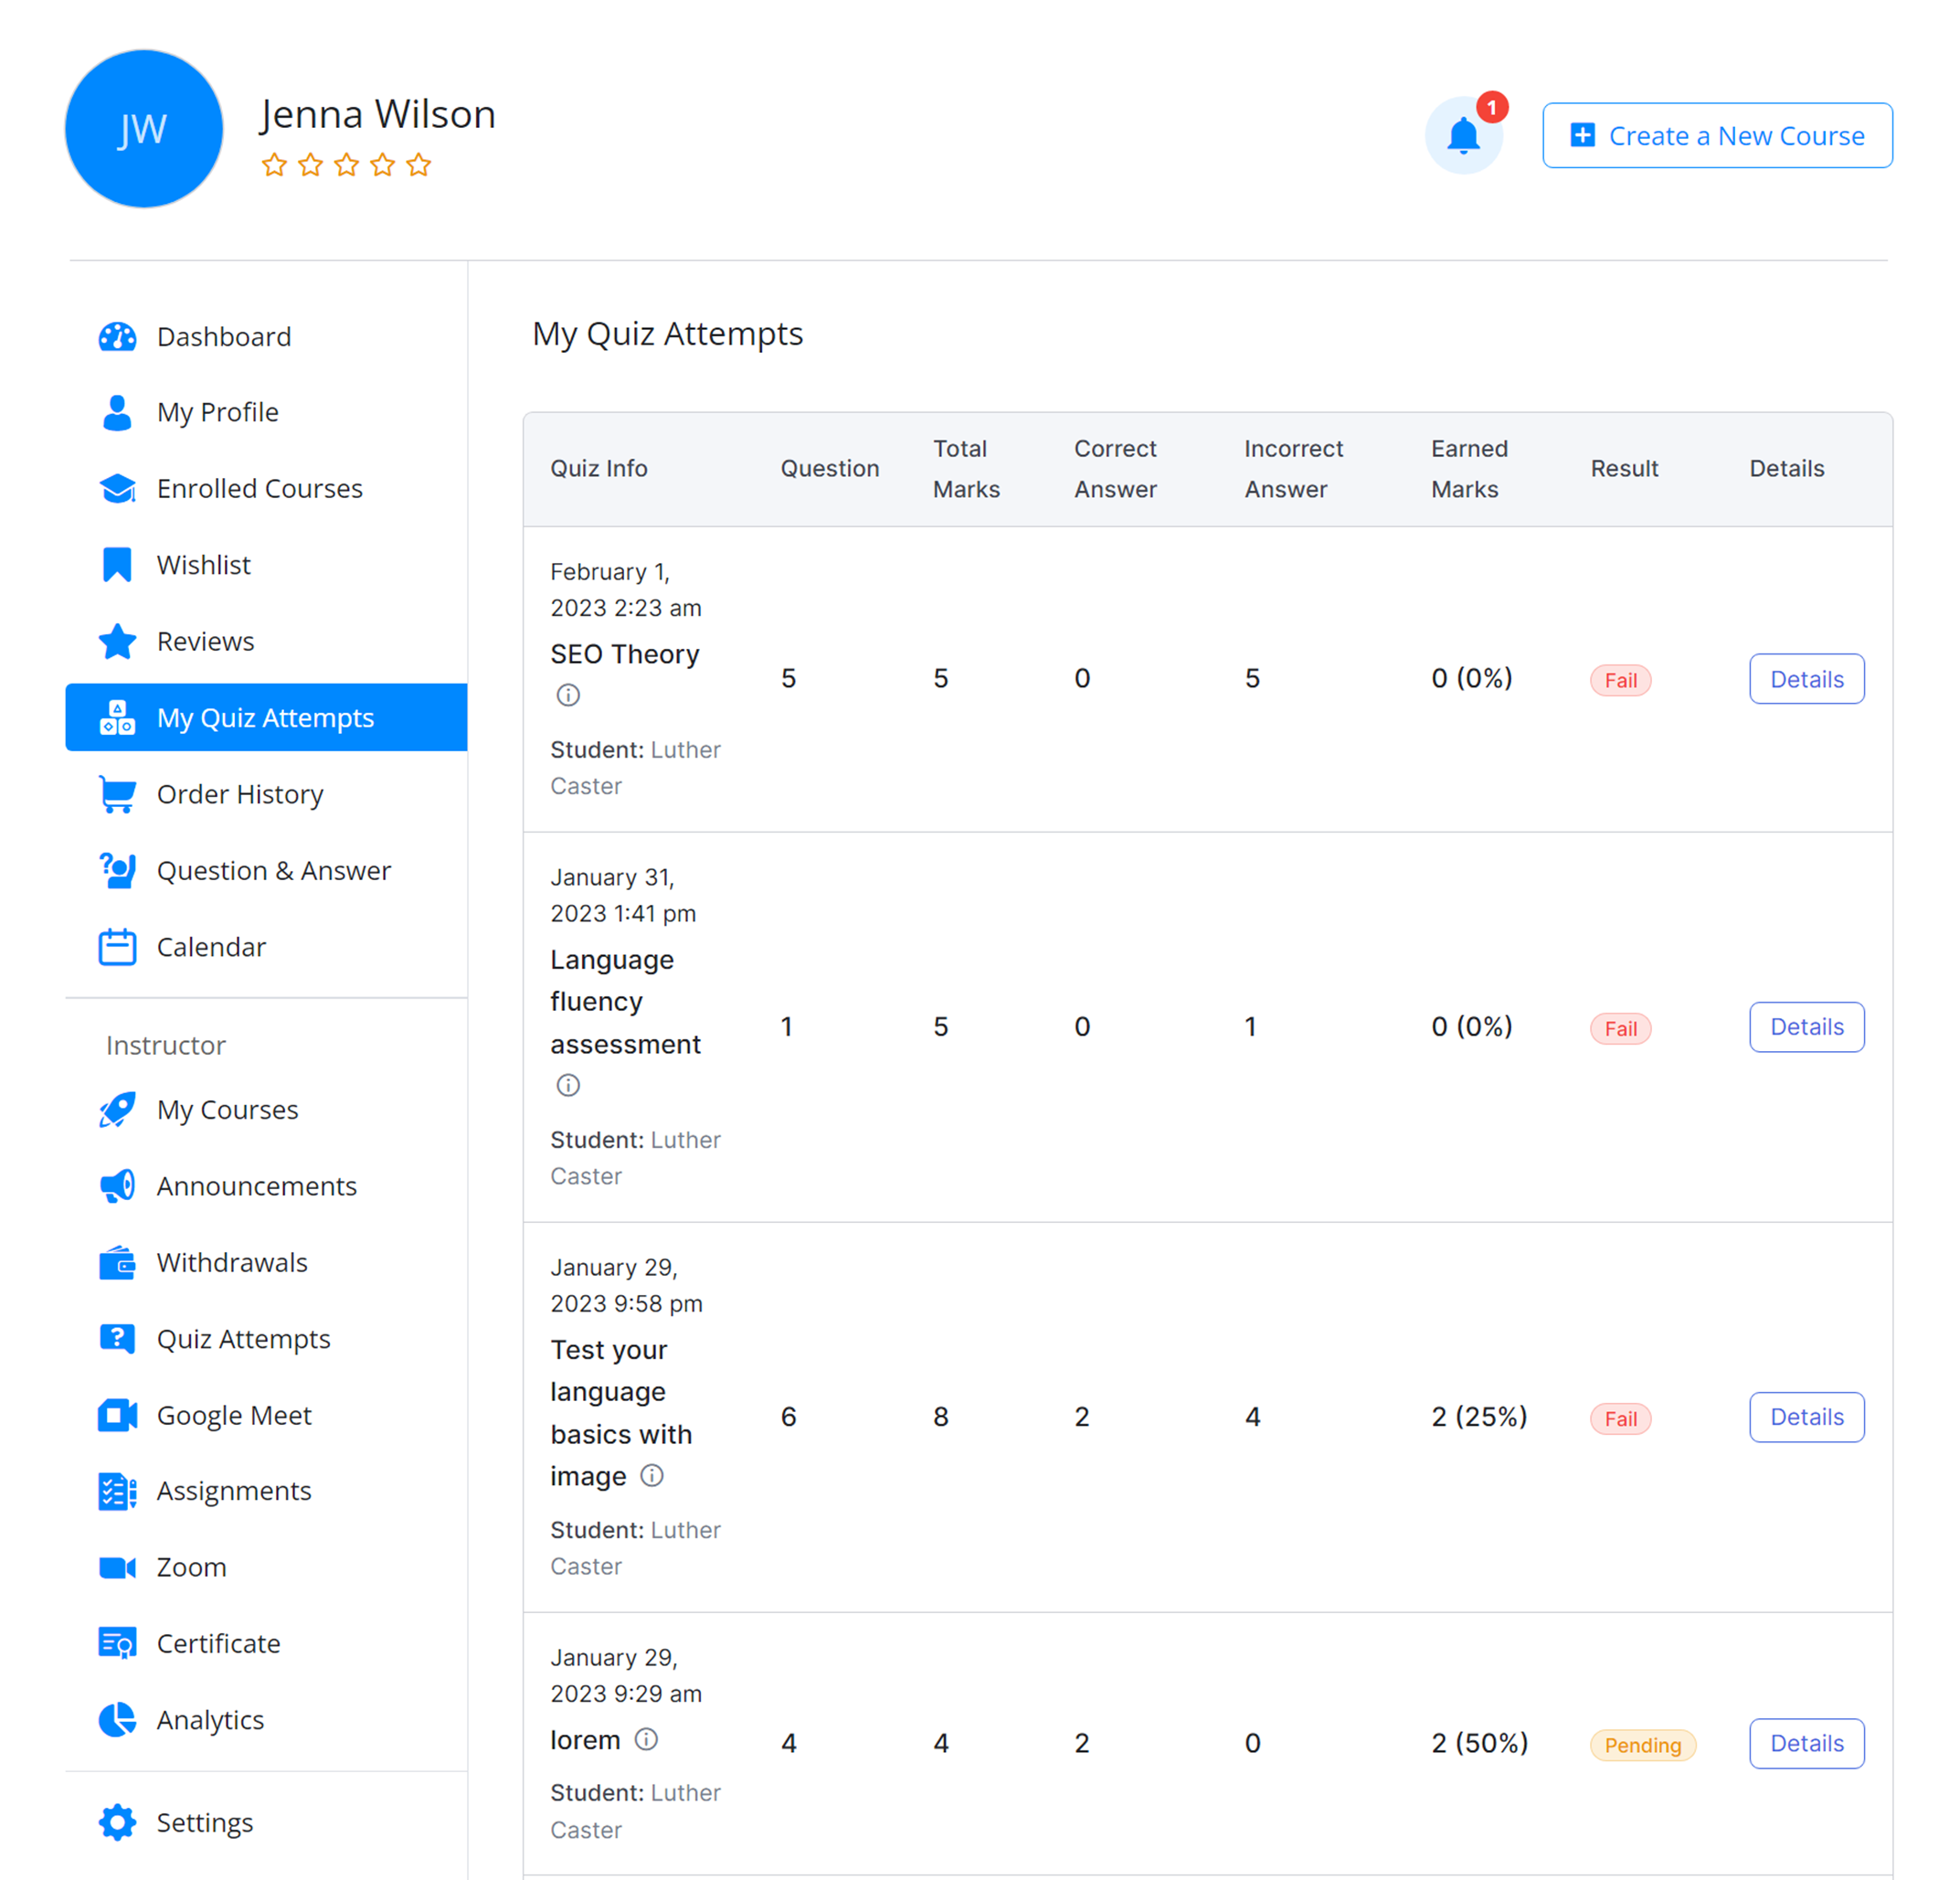The image size is (1960, 1880).
Task: View Details for SEO Theory attempt
Action: point(1806,679)
